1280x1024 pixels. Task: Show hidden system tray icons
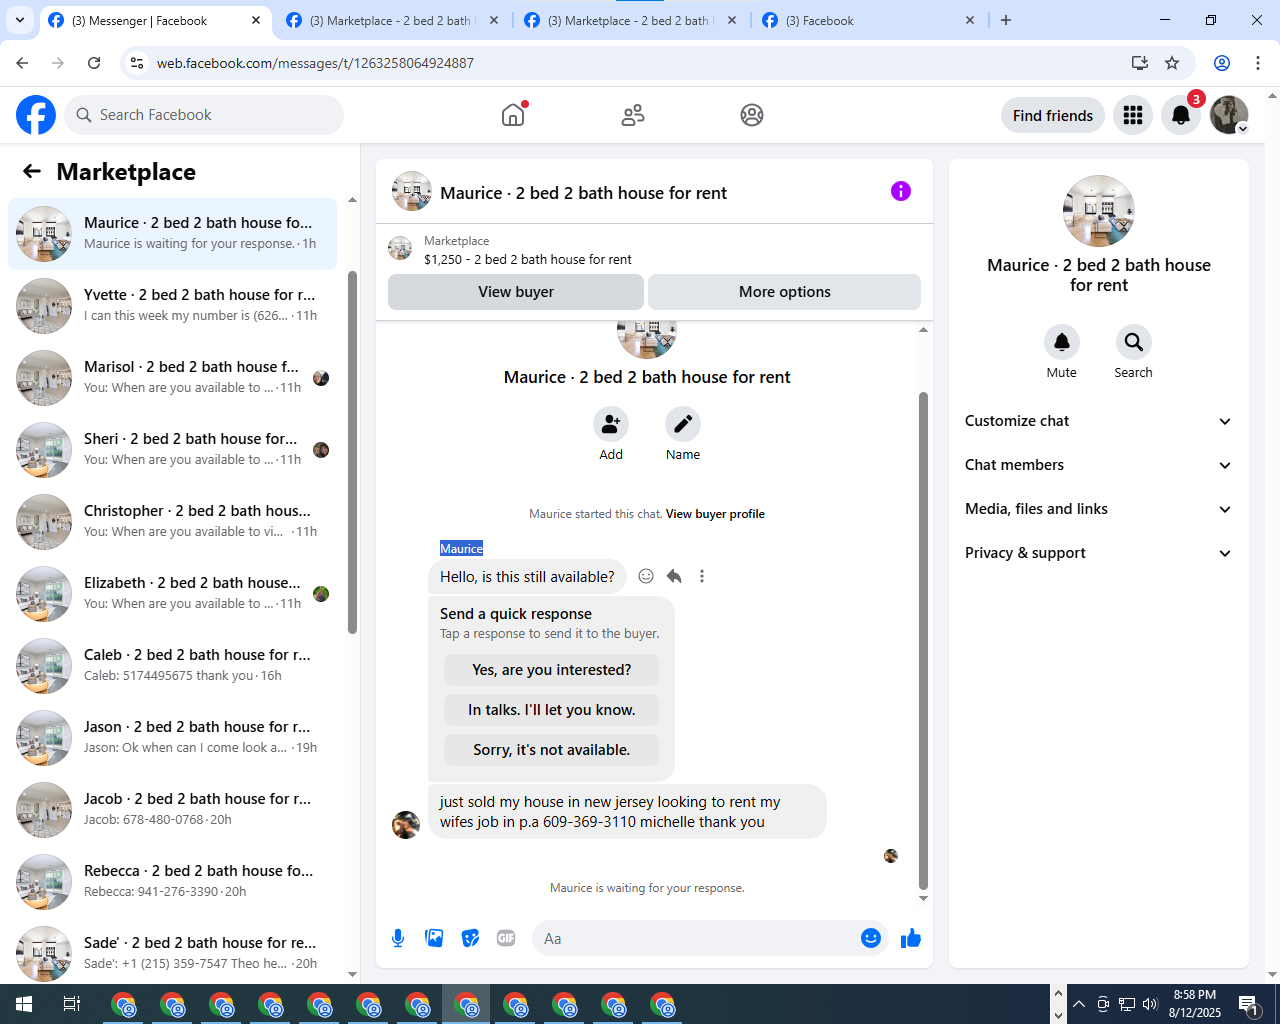pyautogui.click(x=1079, y=1004)
